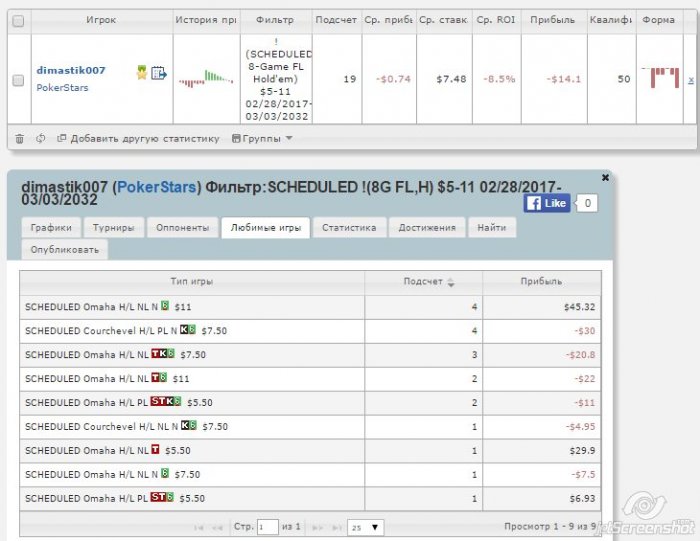
Task: Click the K6 badge in Courchevel H/L NL N row
Action: click(x=188, y=425)
